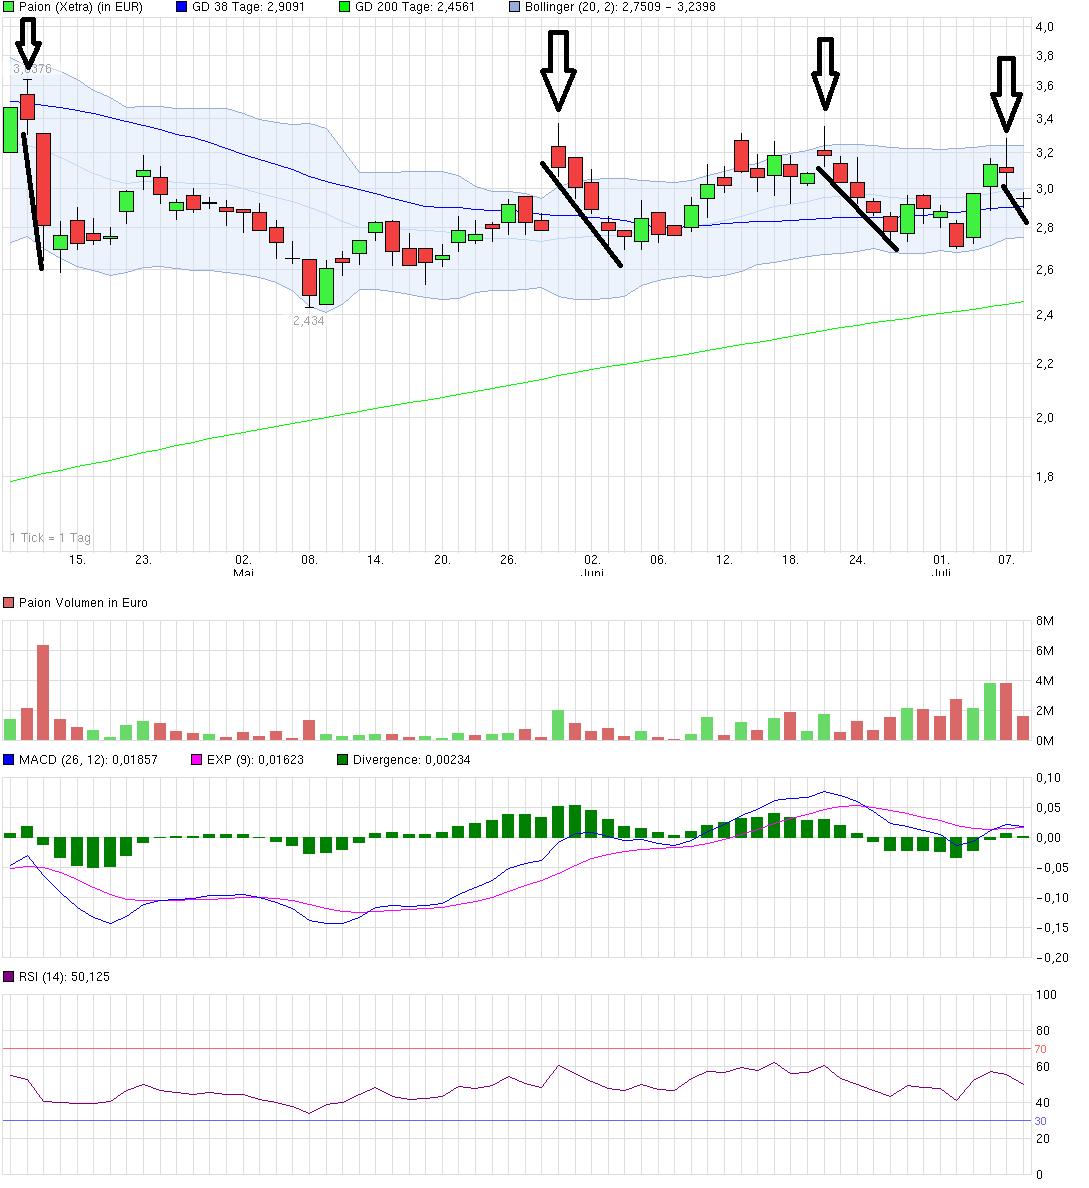Click the '18.' date axis label
Viewport: 1089px width, 1188px height.
(x=790, y=560)
